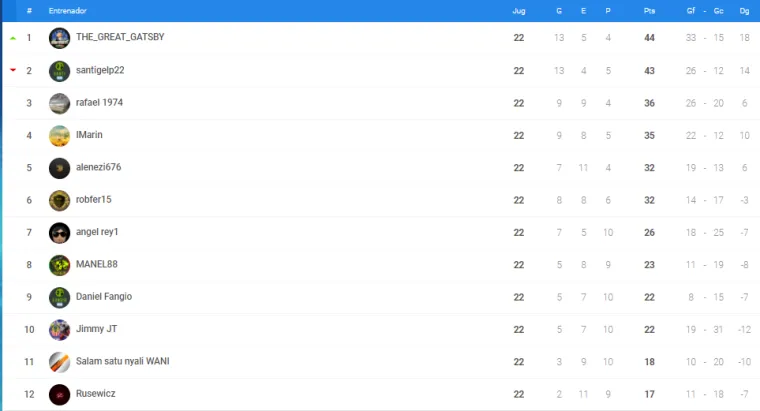Click rank number 12 for Rusewicz

pos(29,395)
